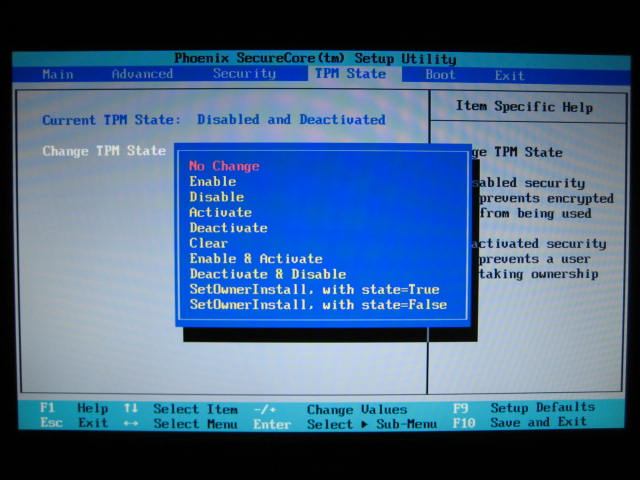Select Deactivate & Disable option

[x=268, y=274]
